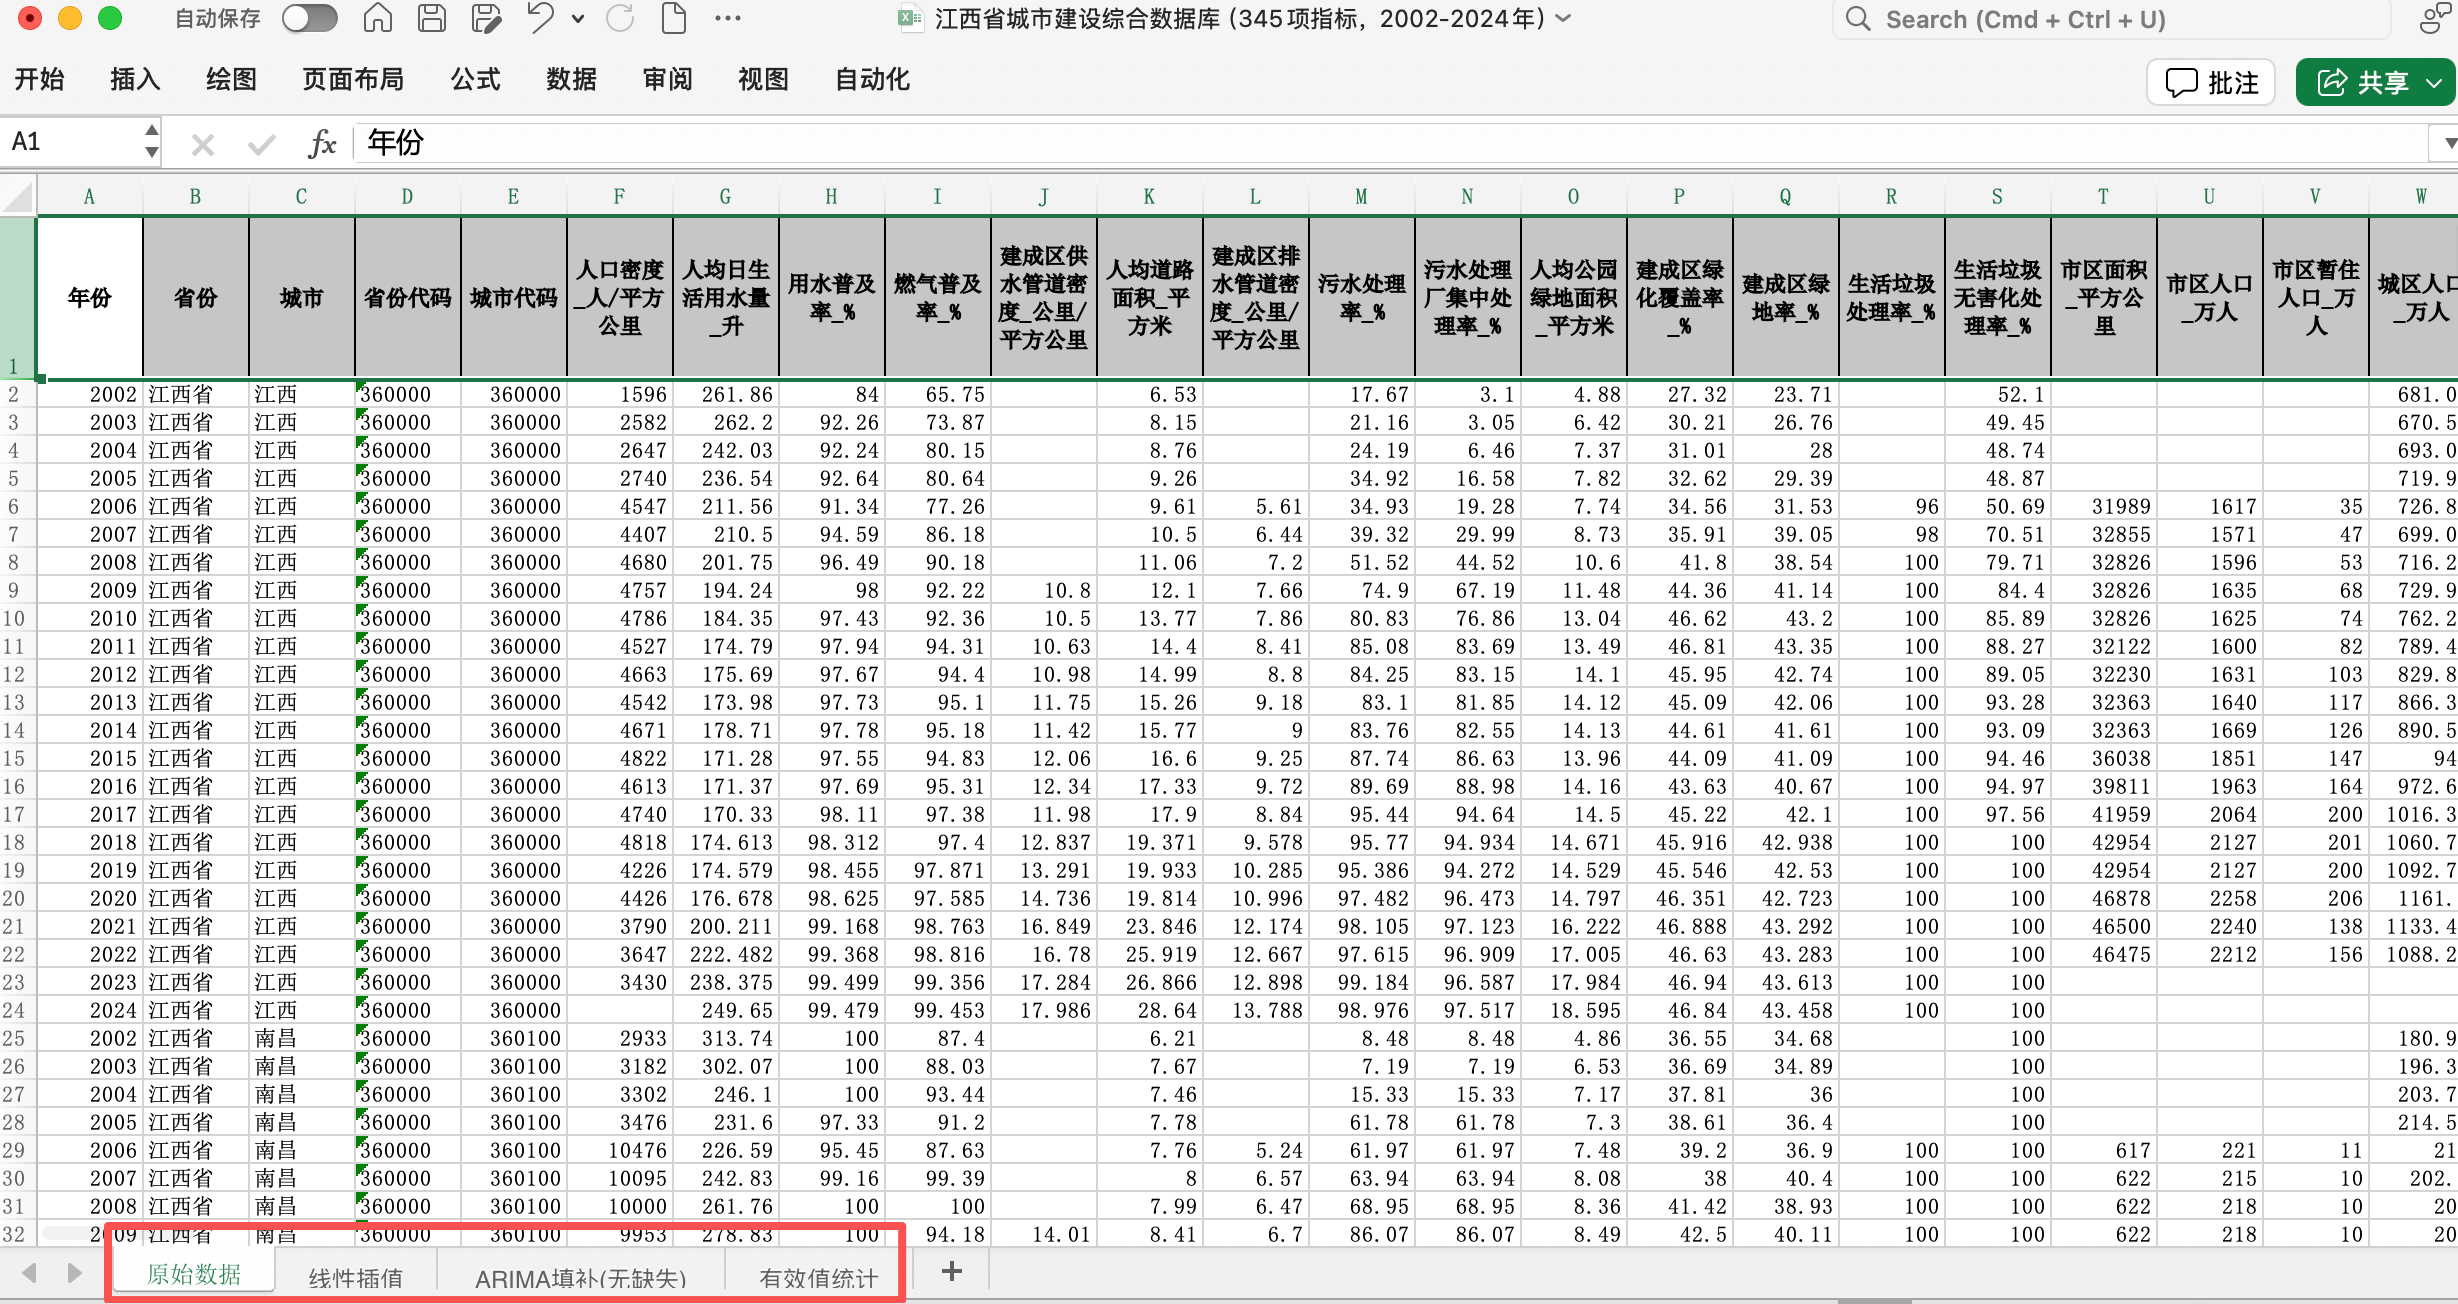Click the add new sheet plus icon

pos(952,1271)
